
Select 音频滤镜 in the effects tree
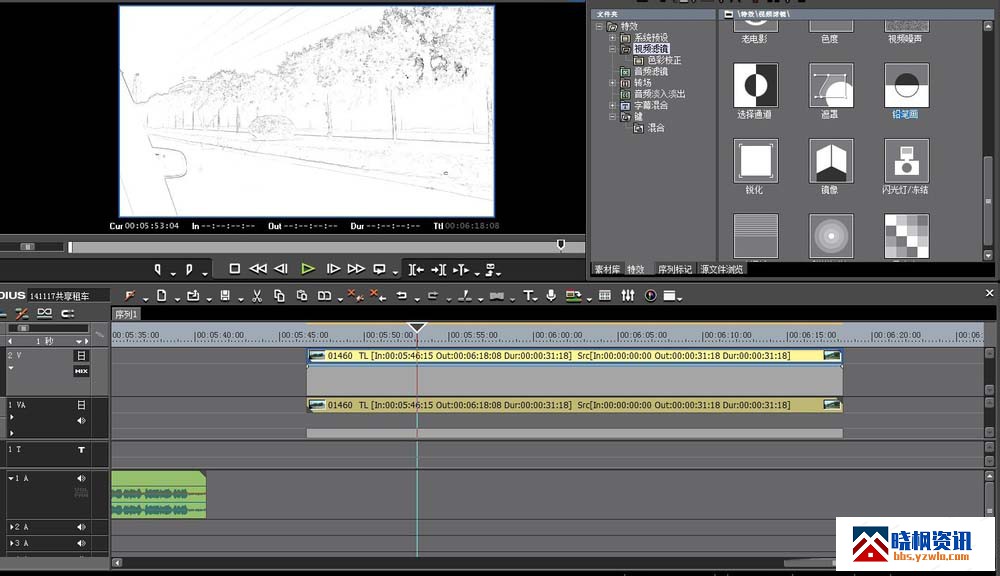point(651,71)
